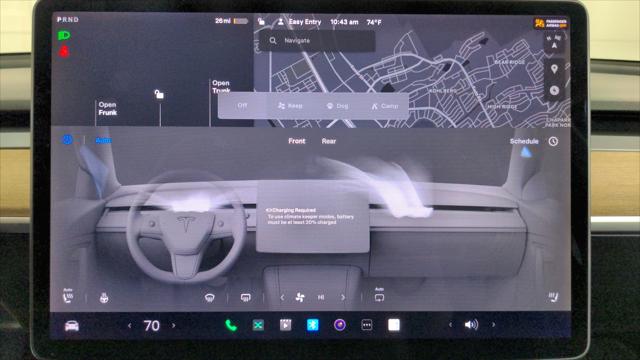Tap the 10:43 am clock
Screen dimensions: 640x360
click(344, 22)
